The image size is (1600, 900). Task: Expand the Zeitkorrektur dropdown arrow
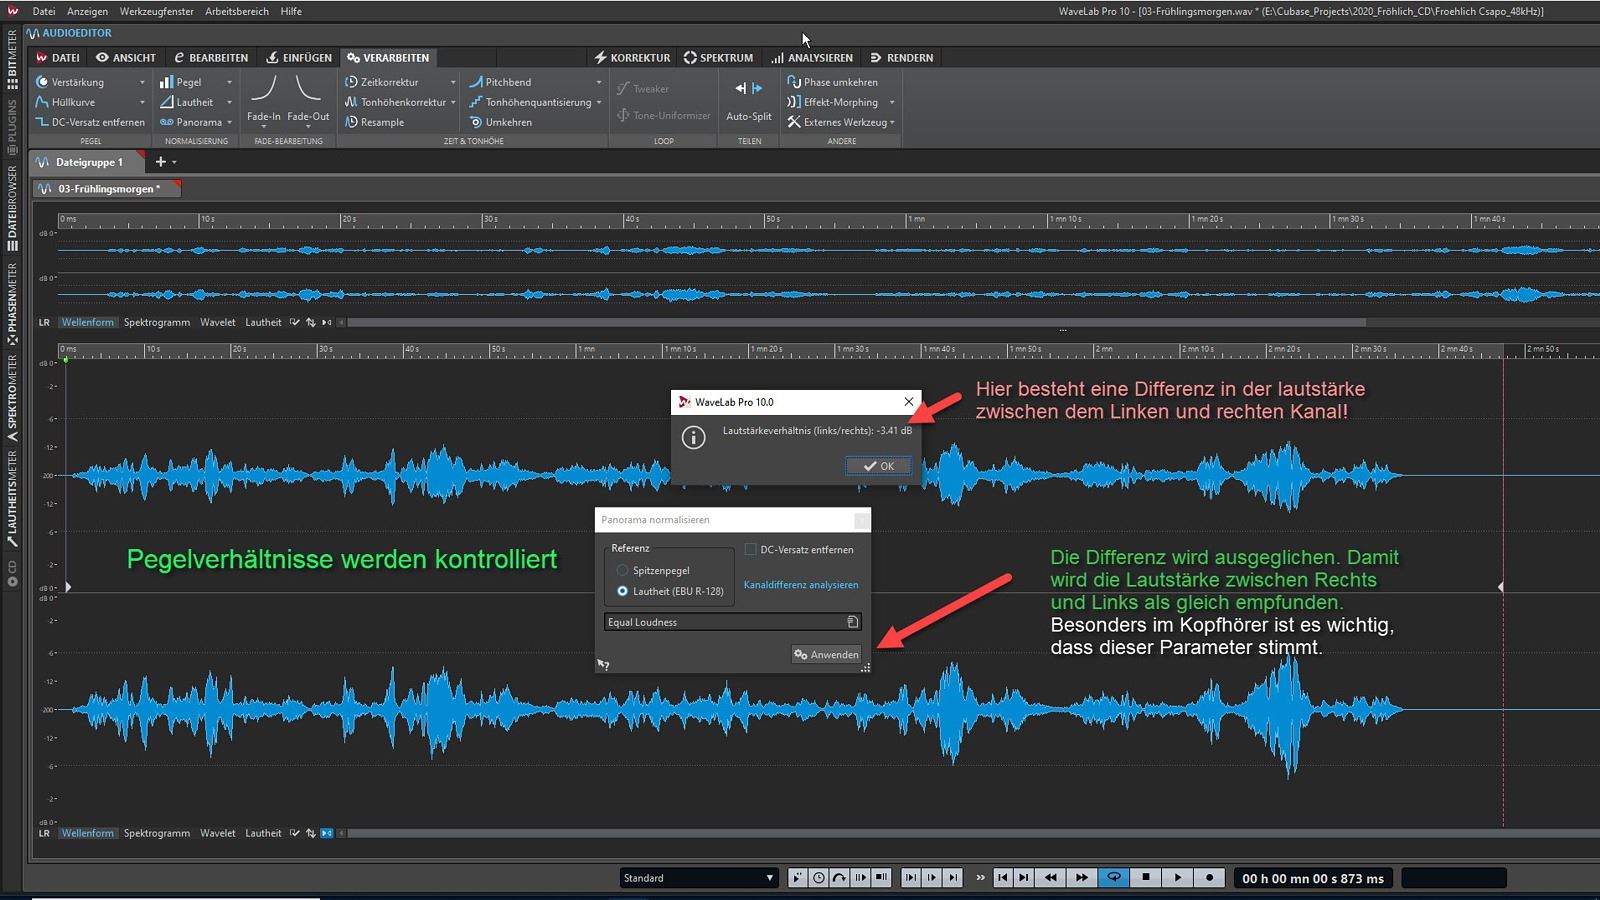click(x=453, y=82)
